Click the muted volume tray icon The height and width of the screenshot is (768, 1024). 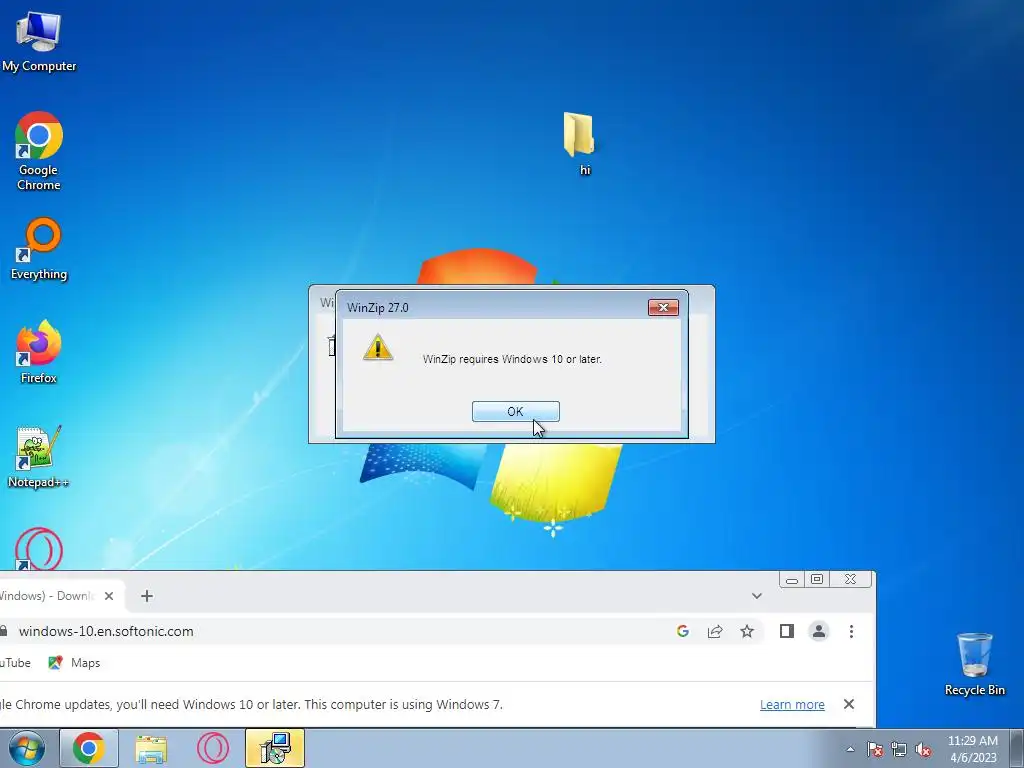tap(923, 750)
